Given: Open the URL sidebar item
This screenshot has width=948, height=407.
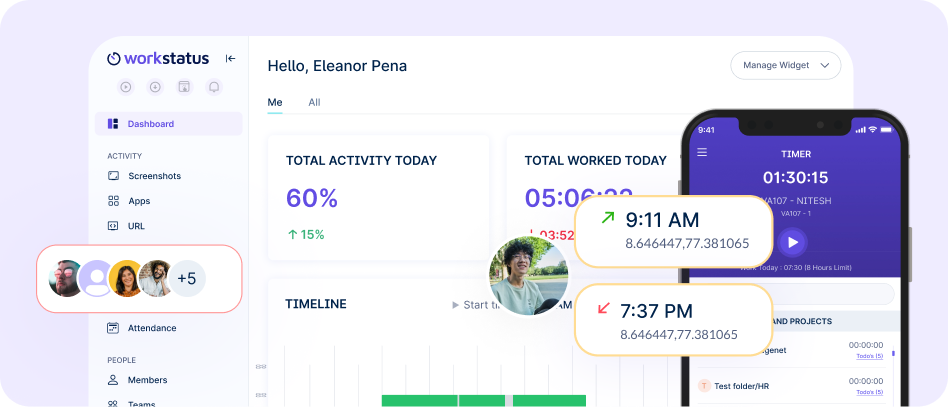Looking at the screenshot, I should [136, 226].
